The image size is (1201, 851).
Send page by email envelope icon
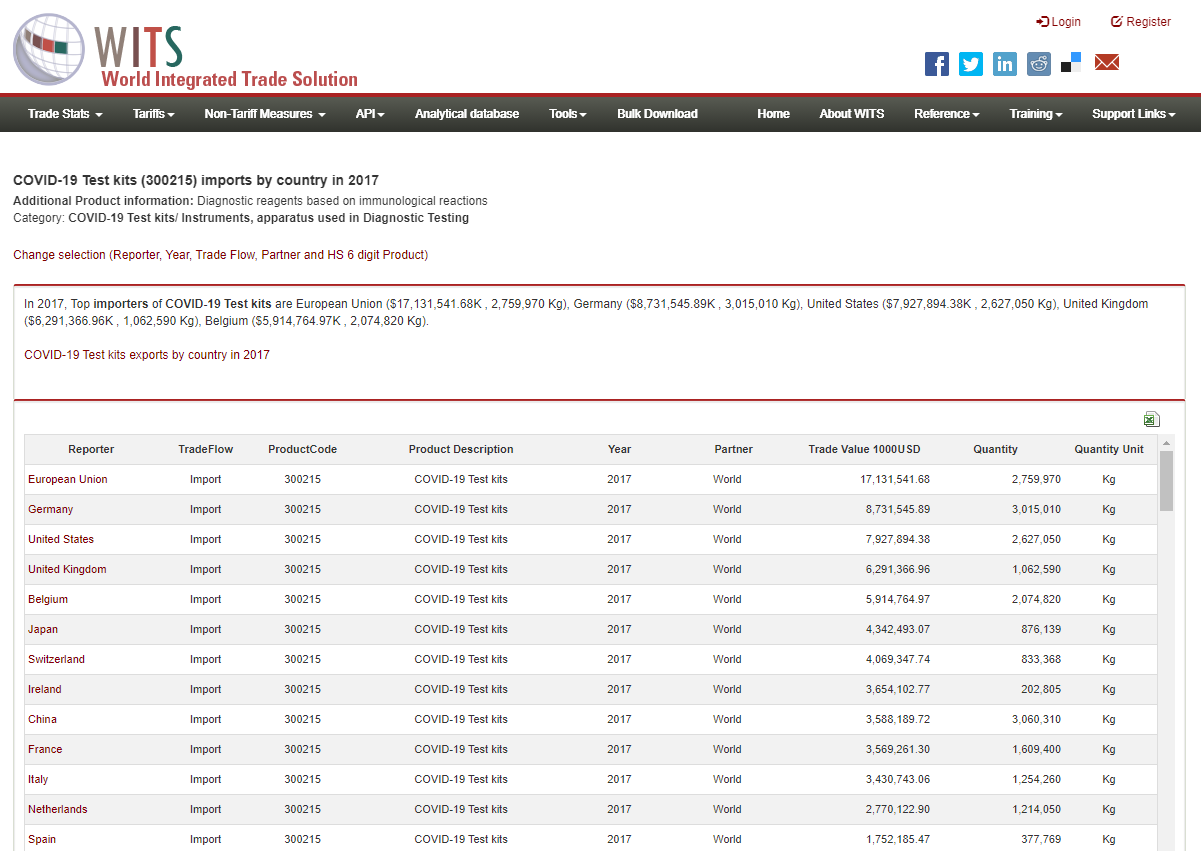click(x=1106, y=63)
